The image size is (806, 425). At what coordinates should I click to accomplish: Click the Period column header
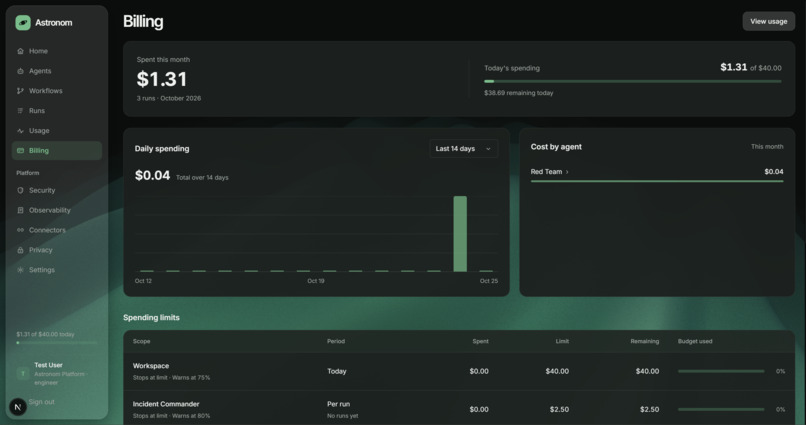[x=336, y=341]
